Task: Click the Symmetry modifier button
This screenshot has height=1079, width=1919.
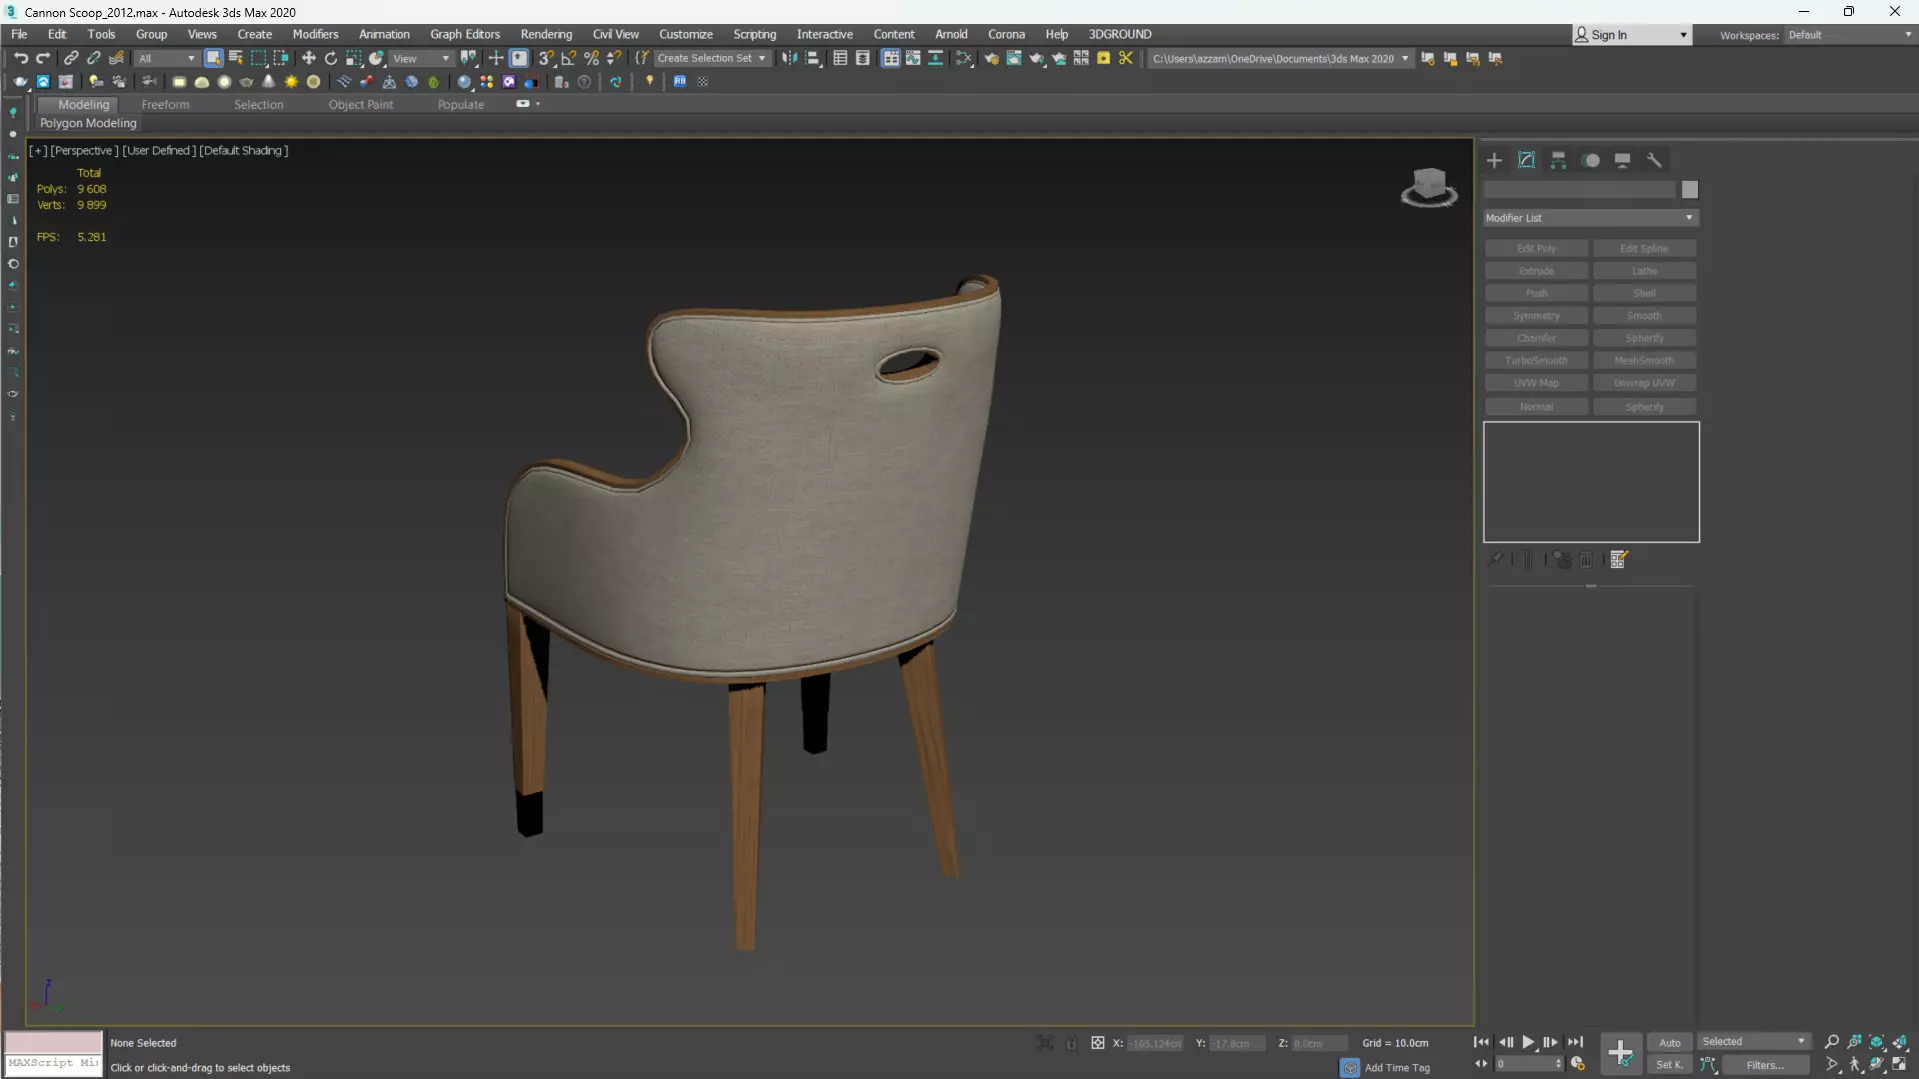Action: coord(1536,316)
